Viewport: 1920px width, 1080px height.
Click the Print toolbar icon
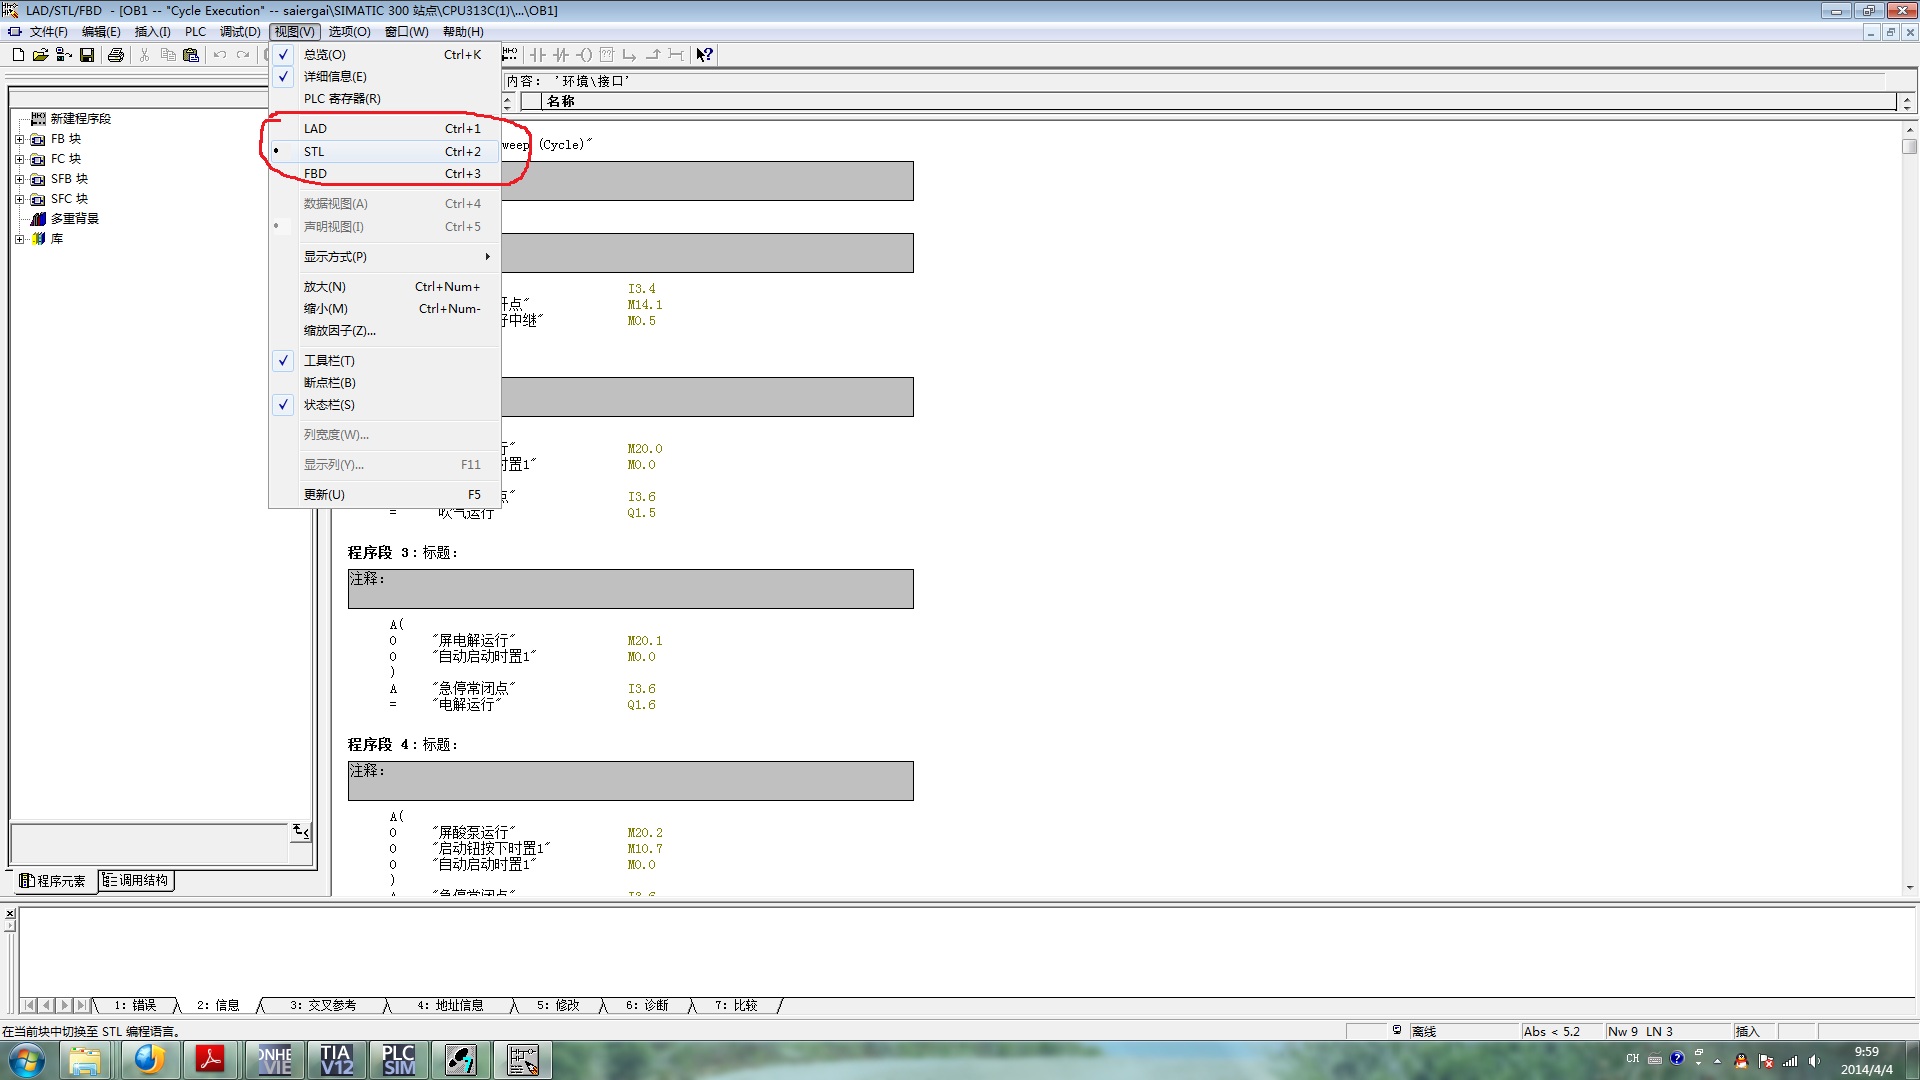116,55
